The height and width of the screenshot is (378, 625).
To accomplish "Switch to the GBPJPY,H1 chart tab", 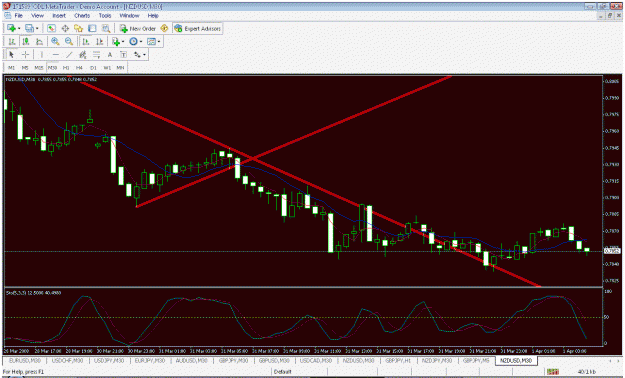I will click(x=397, y=360).
